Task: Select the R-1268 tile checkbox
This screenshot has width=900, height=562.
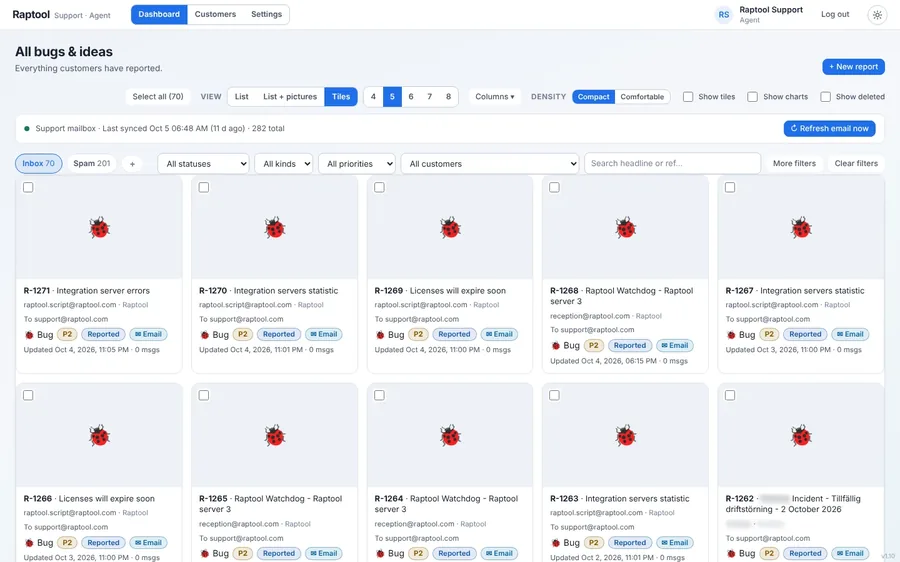Action: pos(554,187)
